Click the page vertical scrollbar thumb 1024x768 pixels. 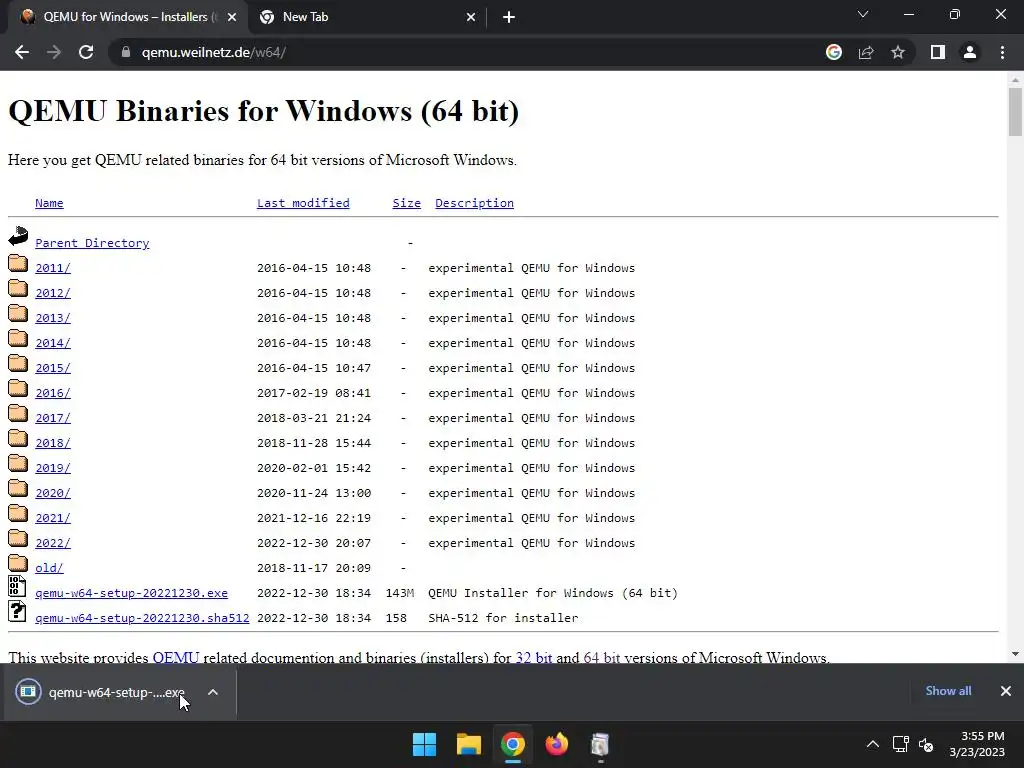pyautogui.click(x=1015, y=112)
